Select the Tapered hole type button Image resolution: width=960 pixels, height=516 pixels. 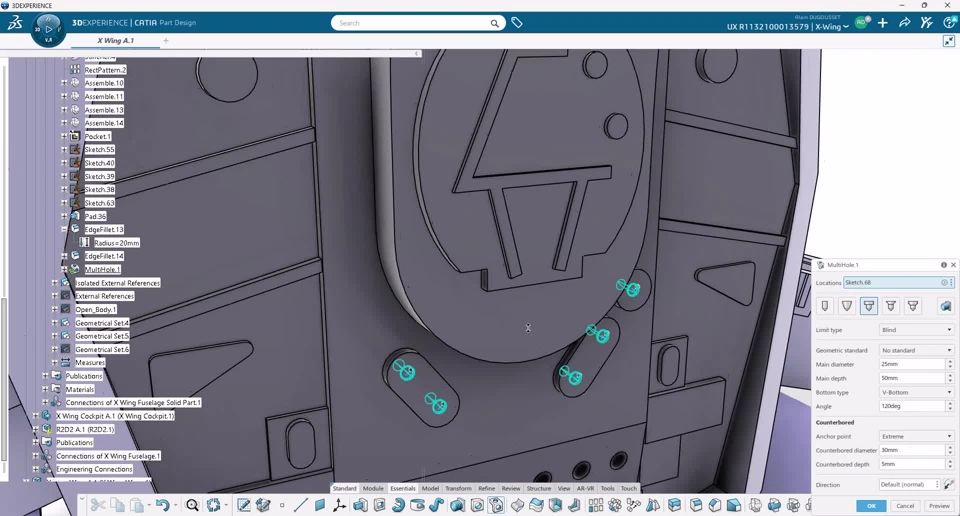pyautogui.click(x=847, y=305)
